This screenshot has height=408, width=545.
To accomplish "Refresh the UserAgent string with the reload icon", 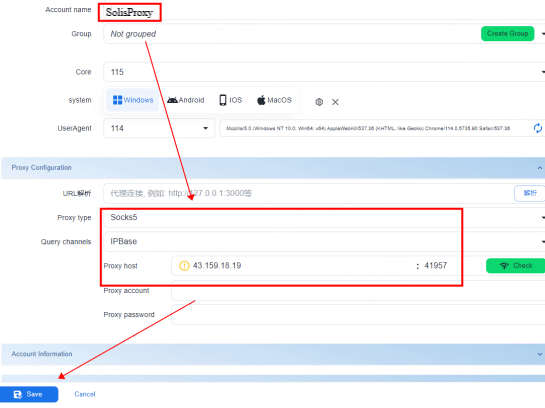I will click(538, 128).
